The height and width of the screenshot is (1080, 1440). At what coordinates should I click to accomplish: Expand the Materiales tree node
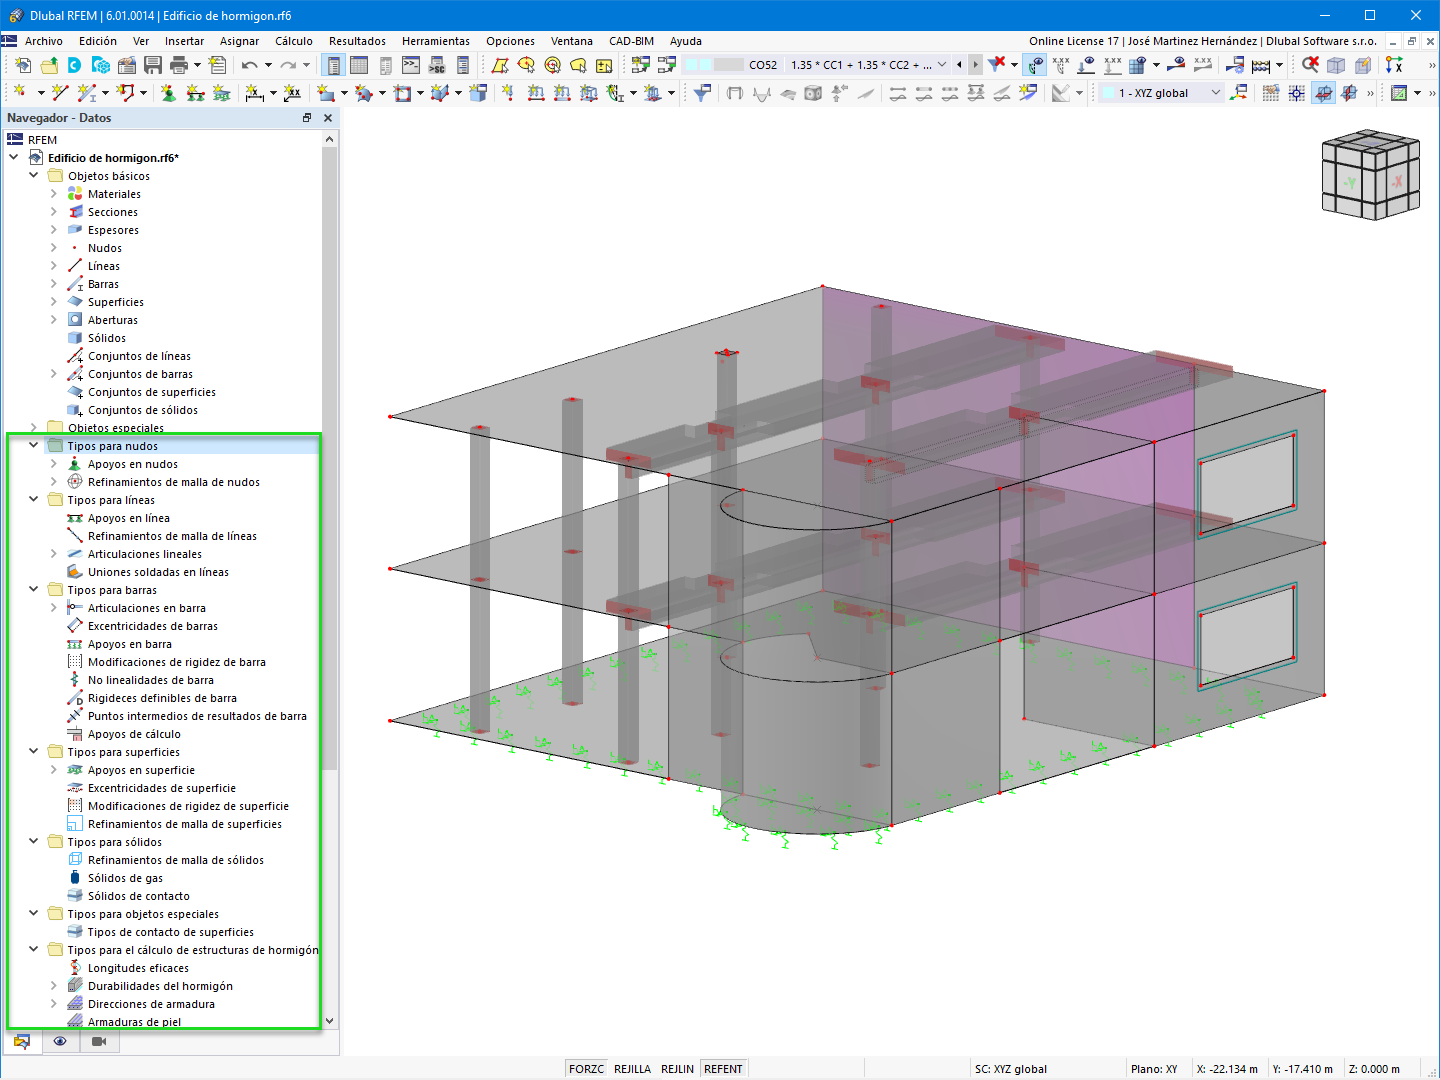coord(54,194)
